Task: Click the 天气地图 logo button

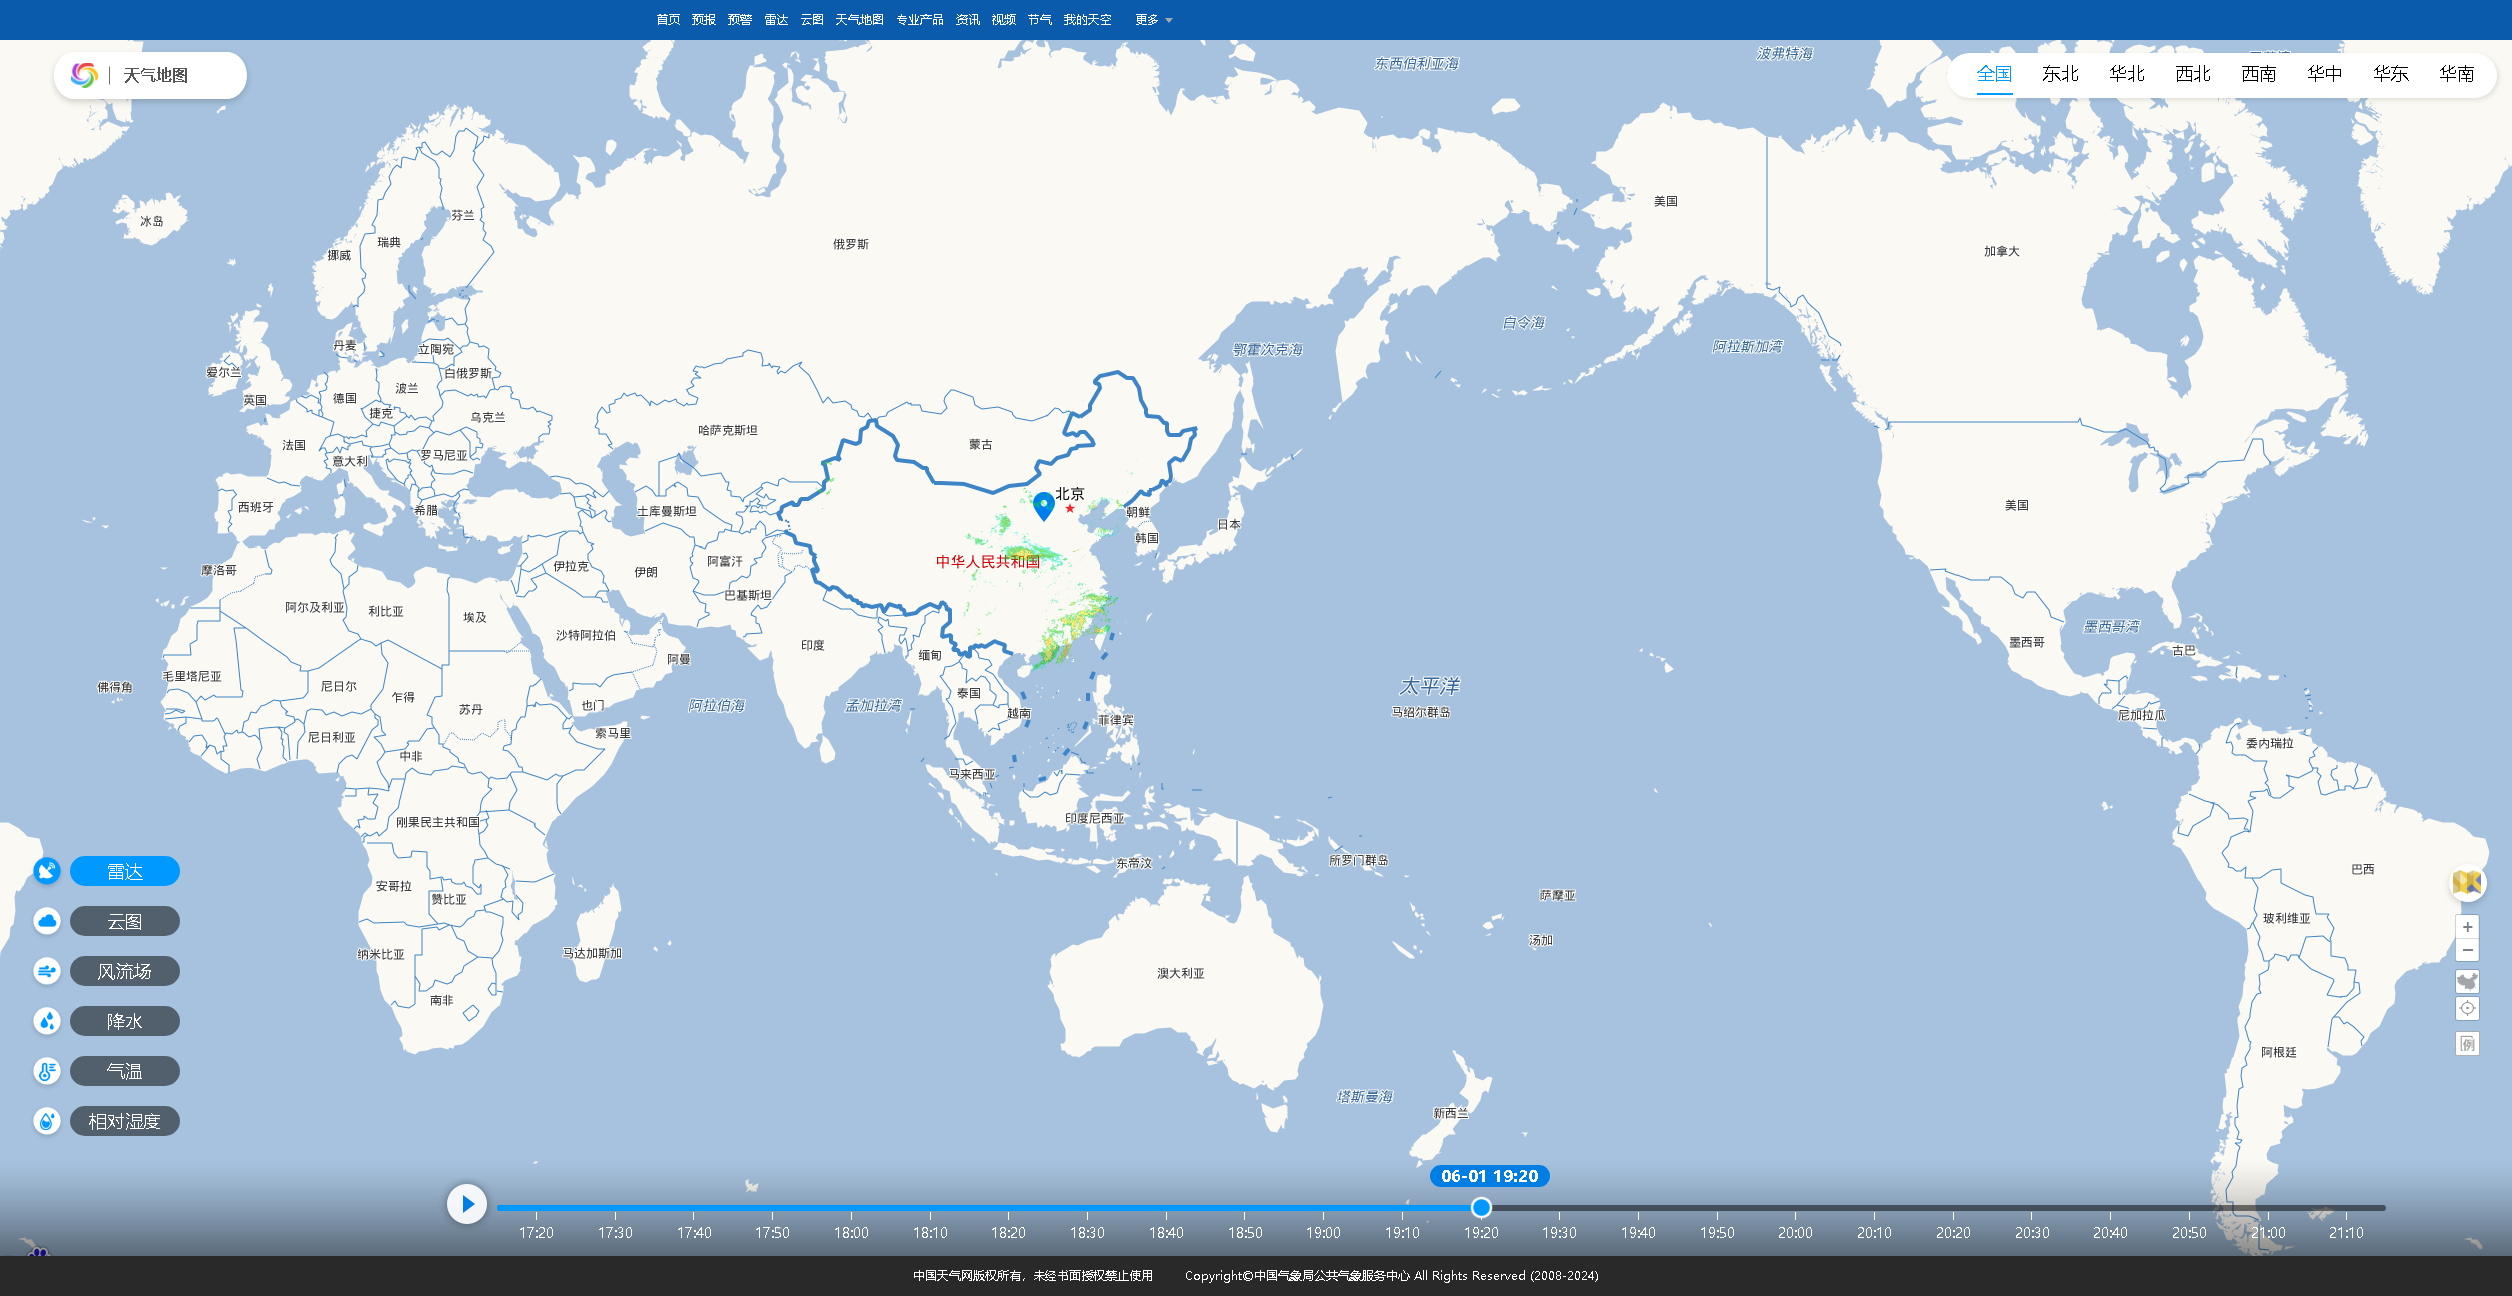Action: tap(150, 76)
